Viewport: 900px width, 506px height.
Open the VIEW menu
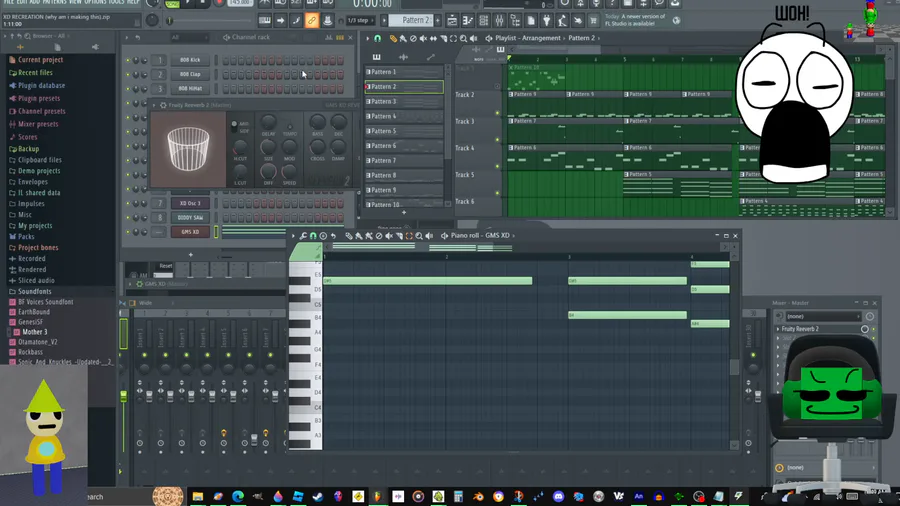click(75, 2)
